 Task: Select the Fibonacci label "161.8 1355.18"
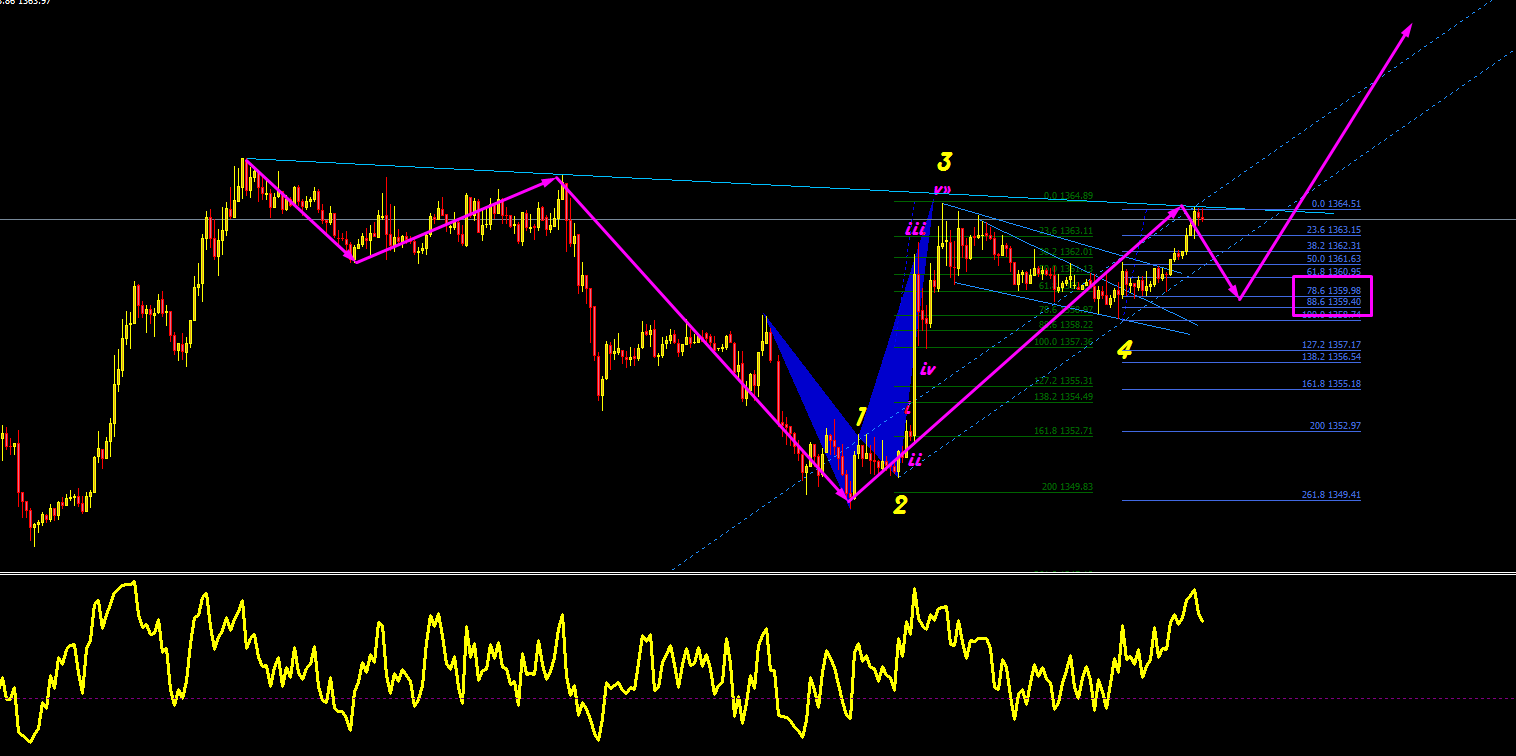tap(1331, 384)
